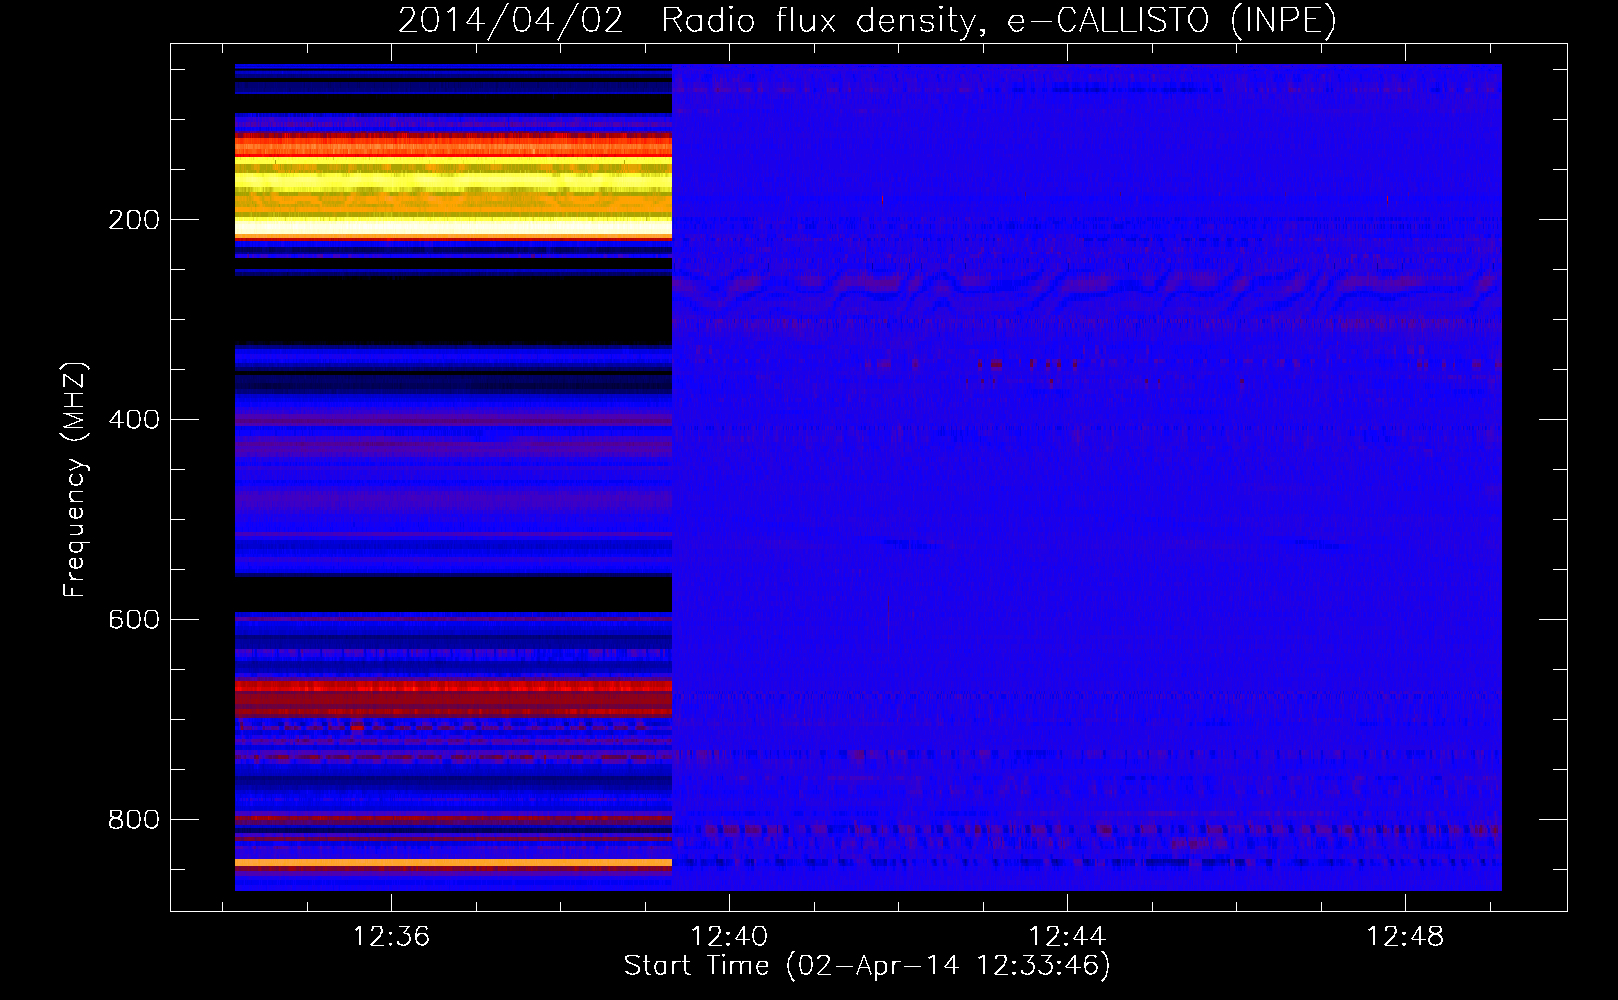Click the '12:40' time tick label
This screenshot has width=1618, height=1000.
729,936
